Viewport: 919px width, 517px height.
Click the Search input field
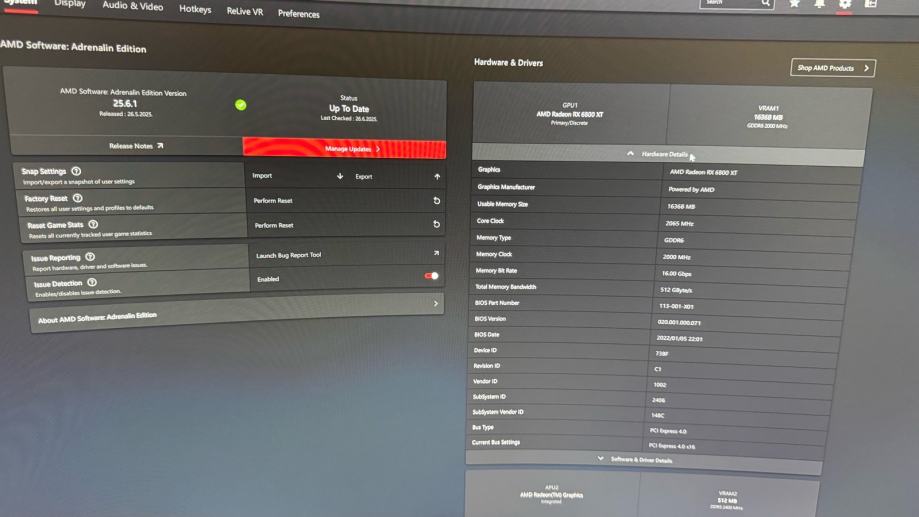tap(736, 4)
